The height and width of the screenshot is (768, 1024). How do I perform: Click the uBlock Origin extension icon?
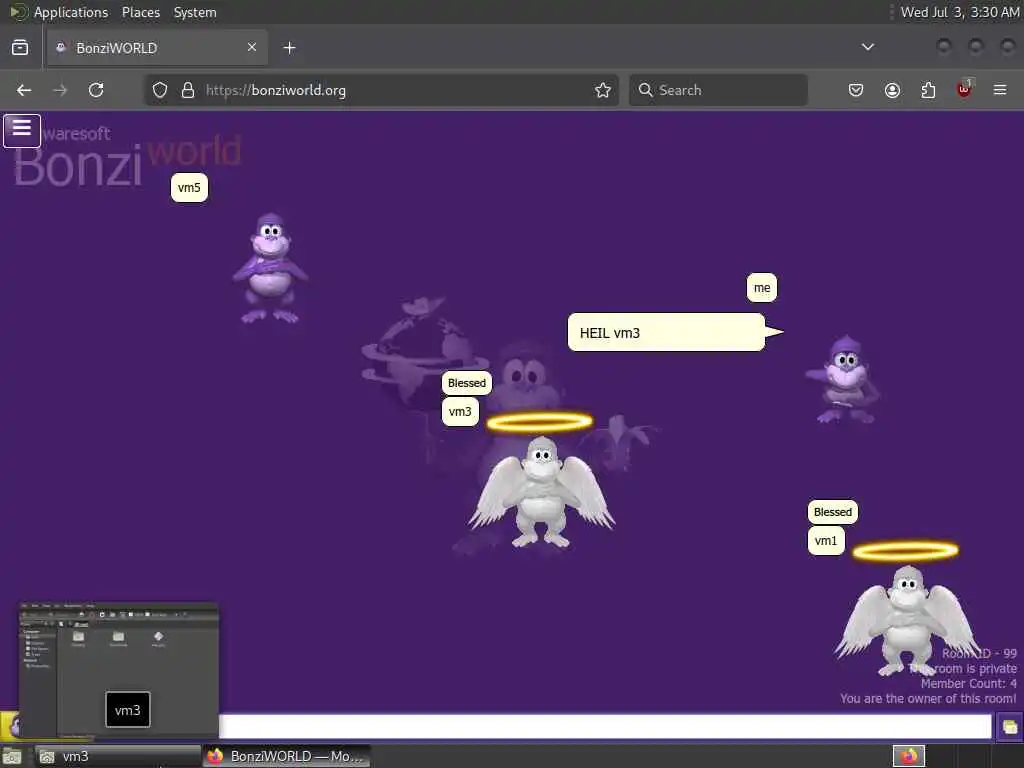[965, 89]
